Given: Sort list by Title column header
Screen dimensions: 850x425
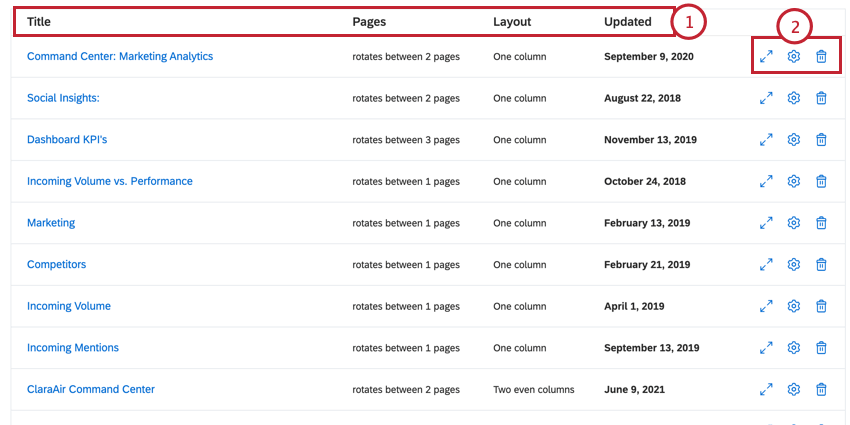Looking at the screenshot, I should click(38, 22).
